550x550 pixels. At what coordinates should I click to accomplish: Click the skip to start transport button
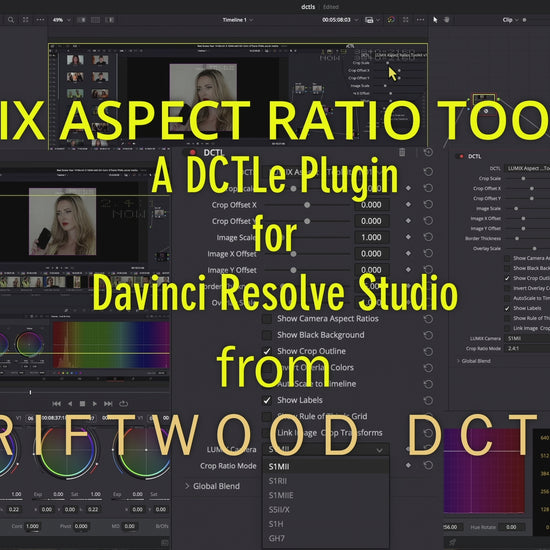56,404
